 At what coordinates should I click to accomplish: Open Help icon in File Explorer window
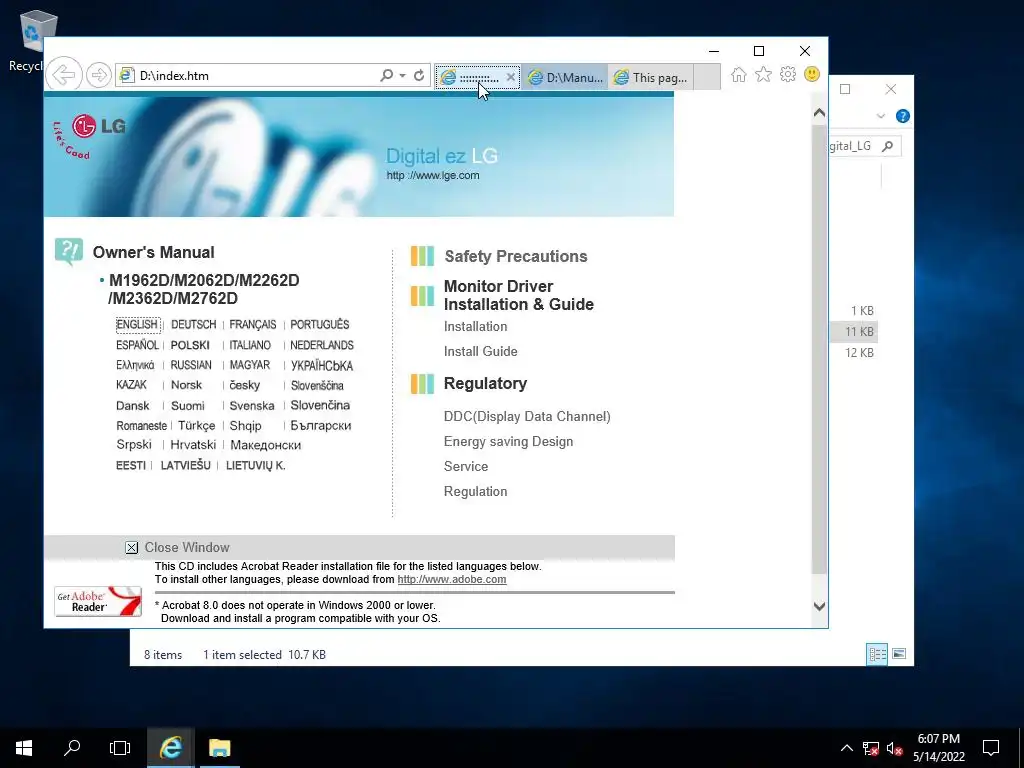click(903, 116)
